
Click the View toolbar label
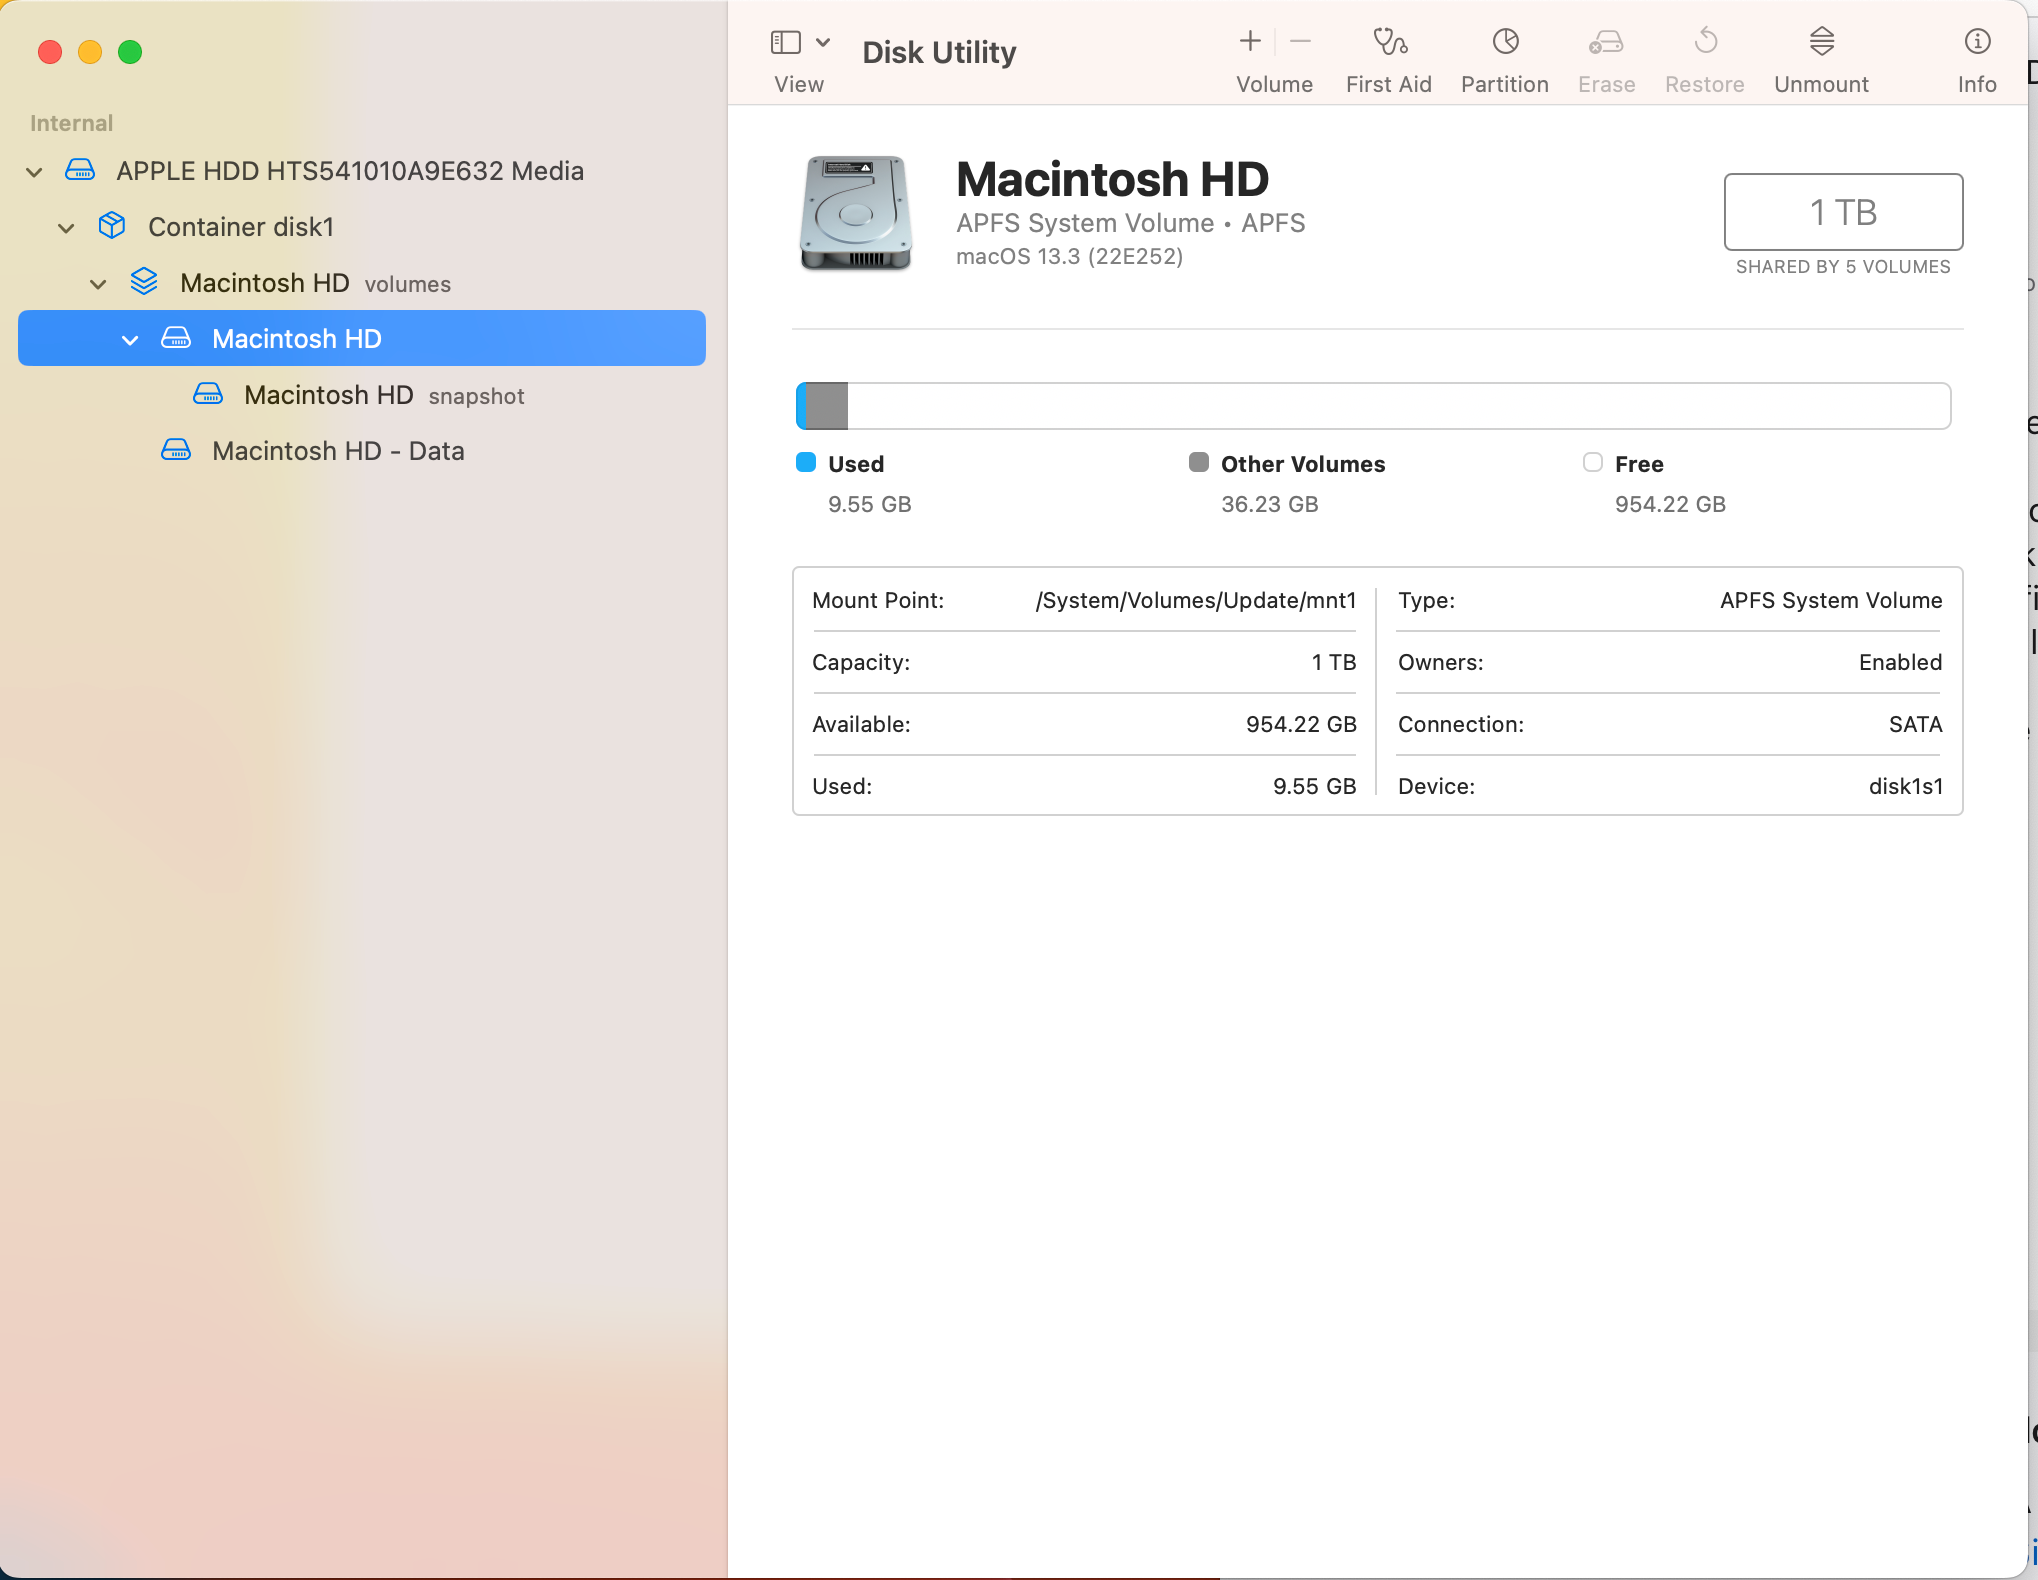coord(799,85)
